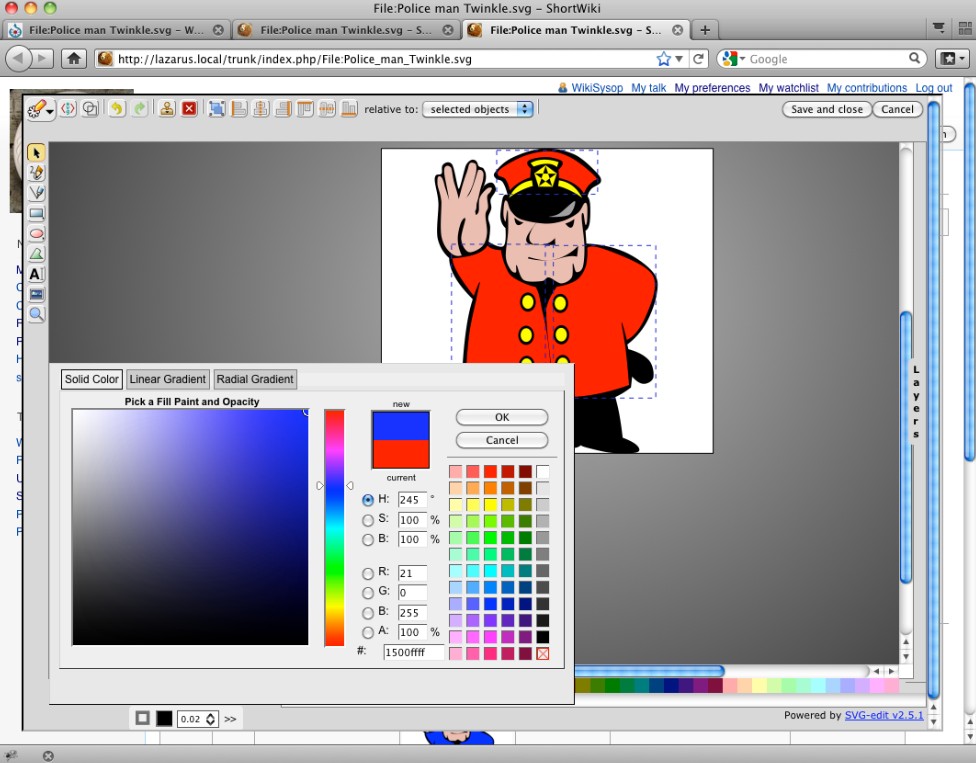Select the blue B radio button below G
Screen dimensions: 976x763
(x=368, y=612)
